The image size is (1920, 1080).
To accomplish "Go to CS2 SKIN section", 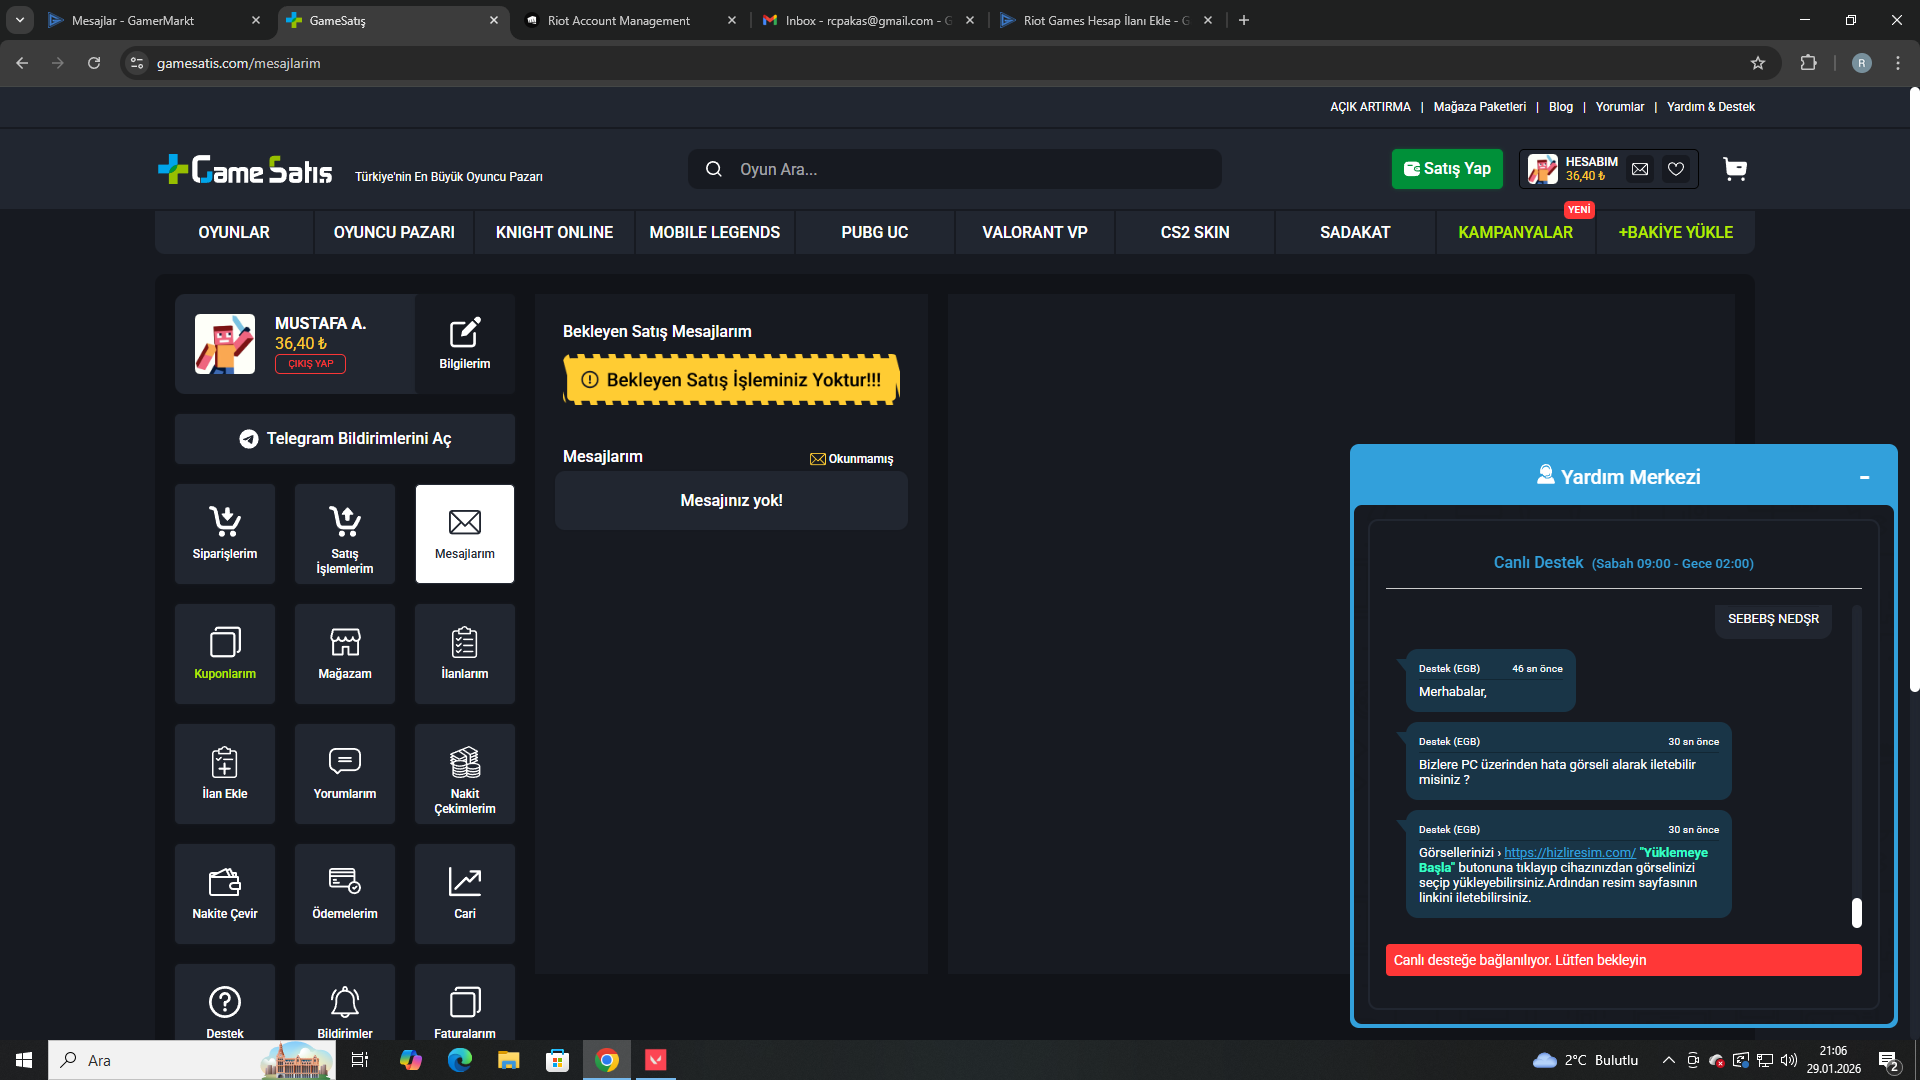I will tap(1195, 232).
